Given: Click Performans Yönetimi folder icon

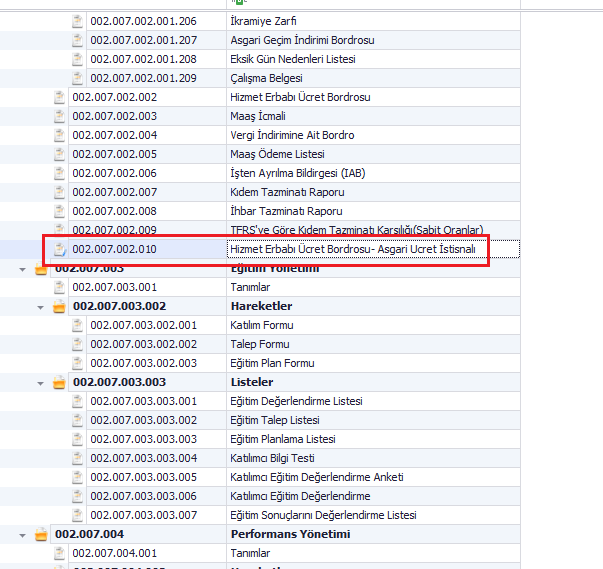Looking at the screenshot, I should [x=42, y=534].
